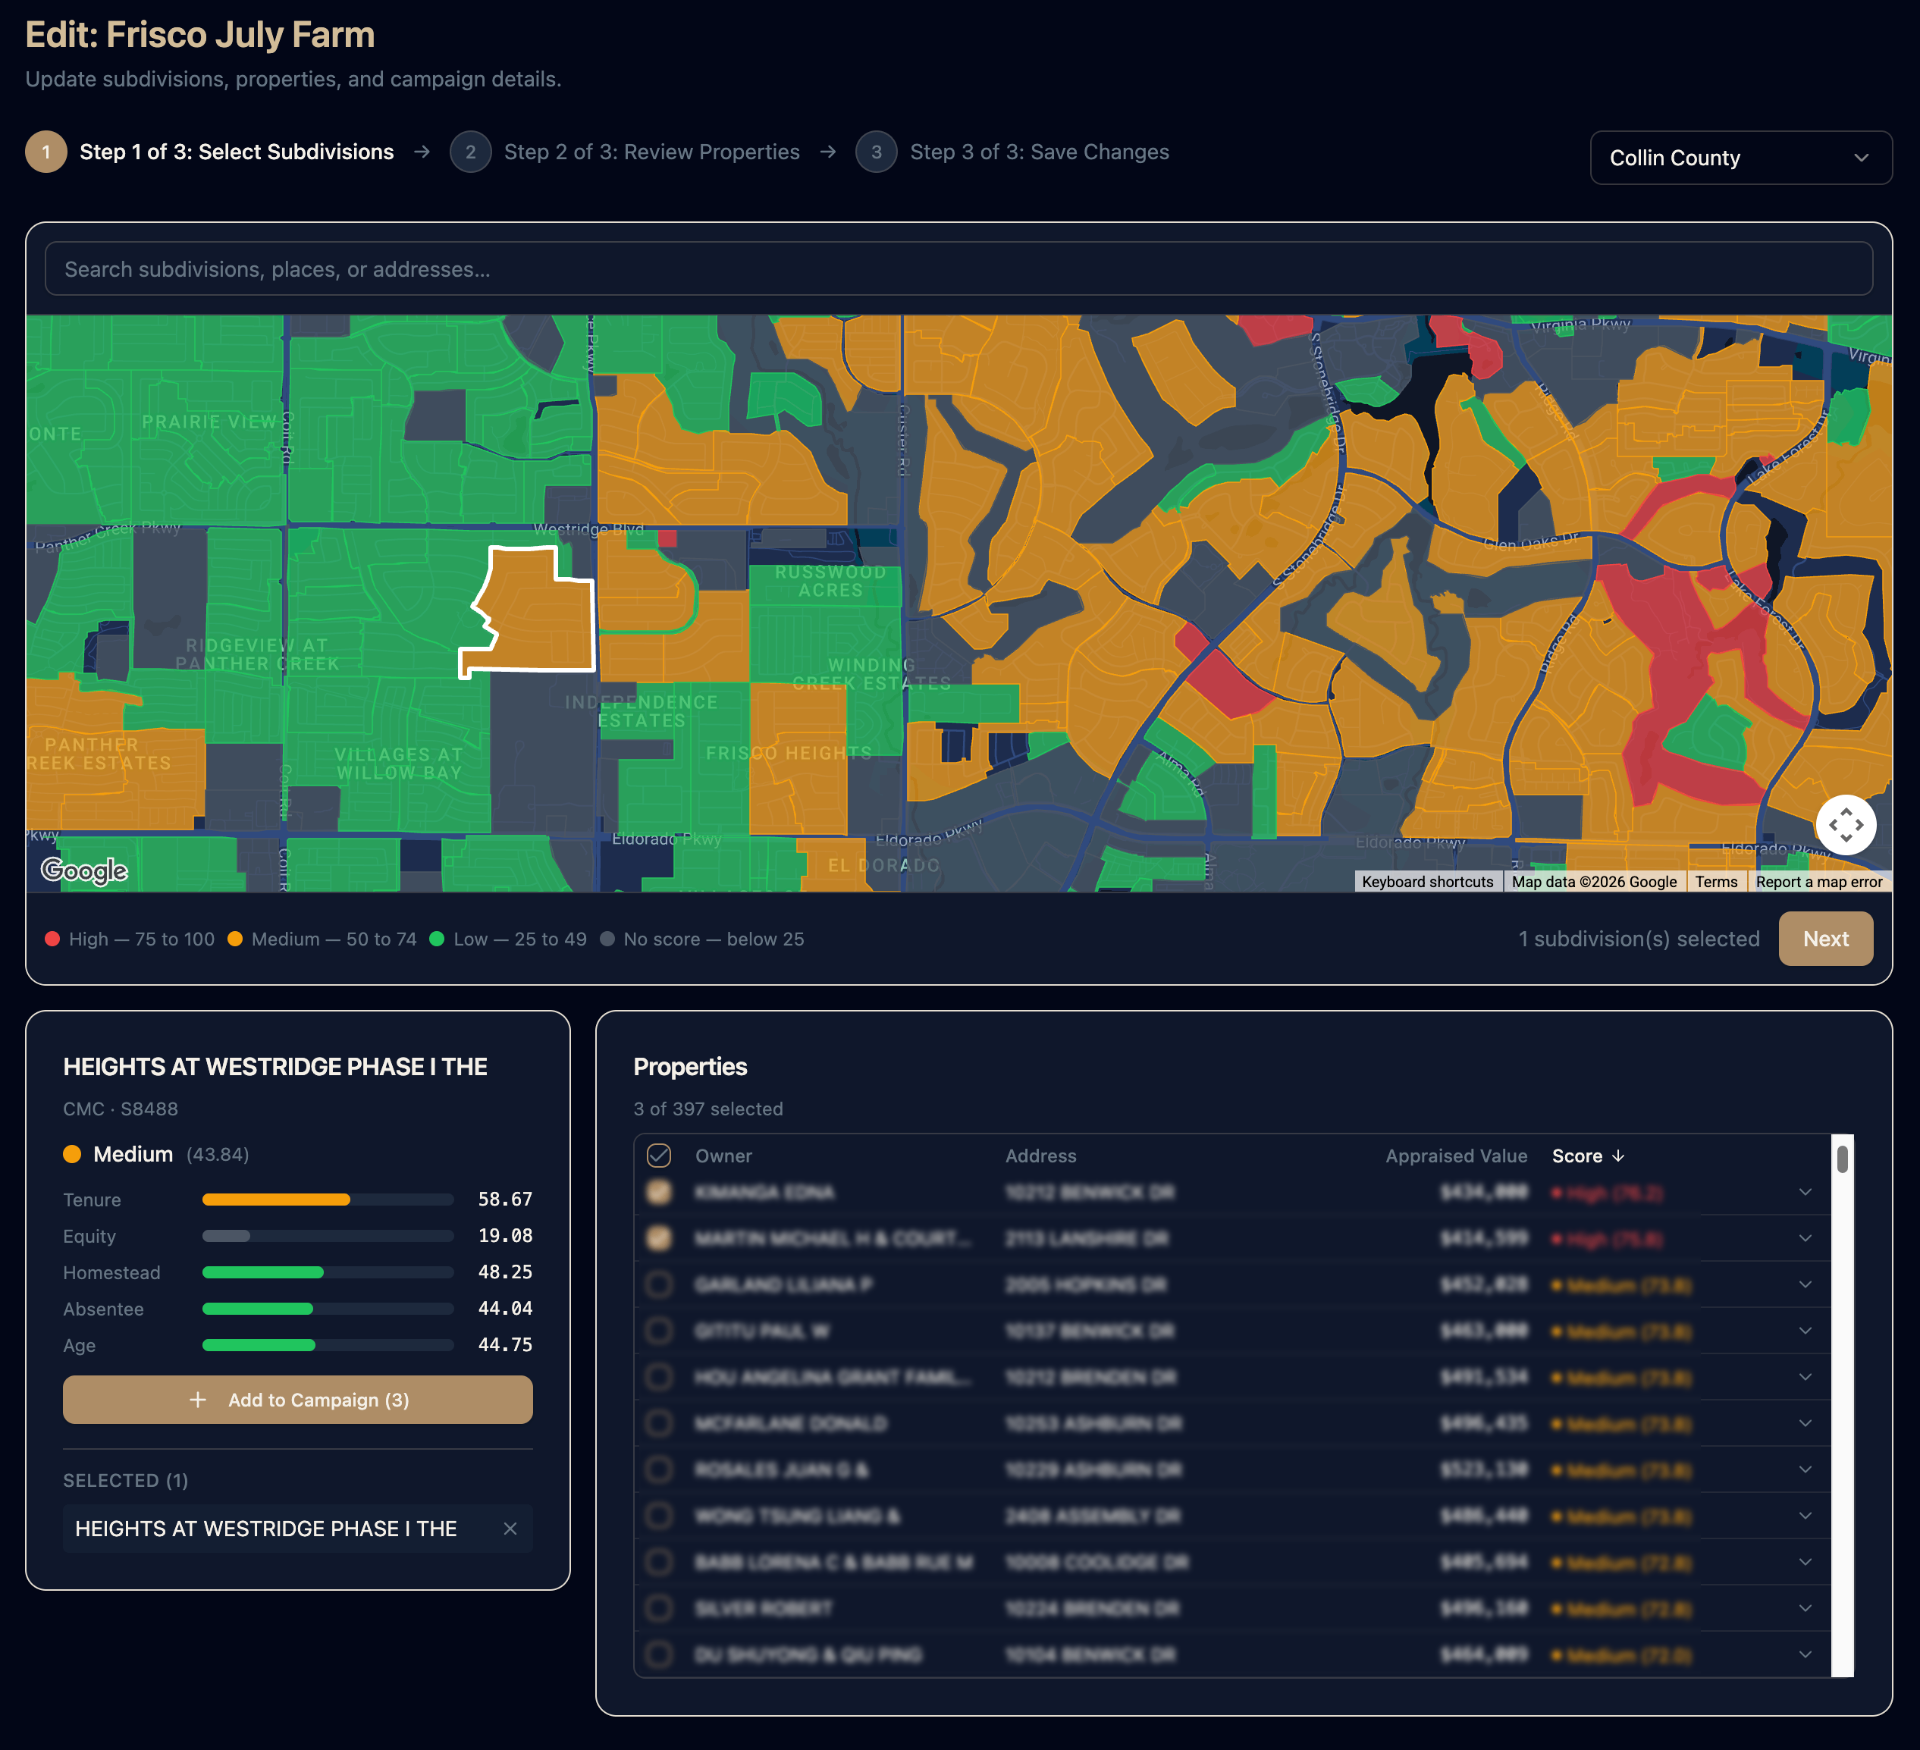Click the '3 of 397 selected' text

pyautogui.click(x=708, y=1109)
